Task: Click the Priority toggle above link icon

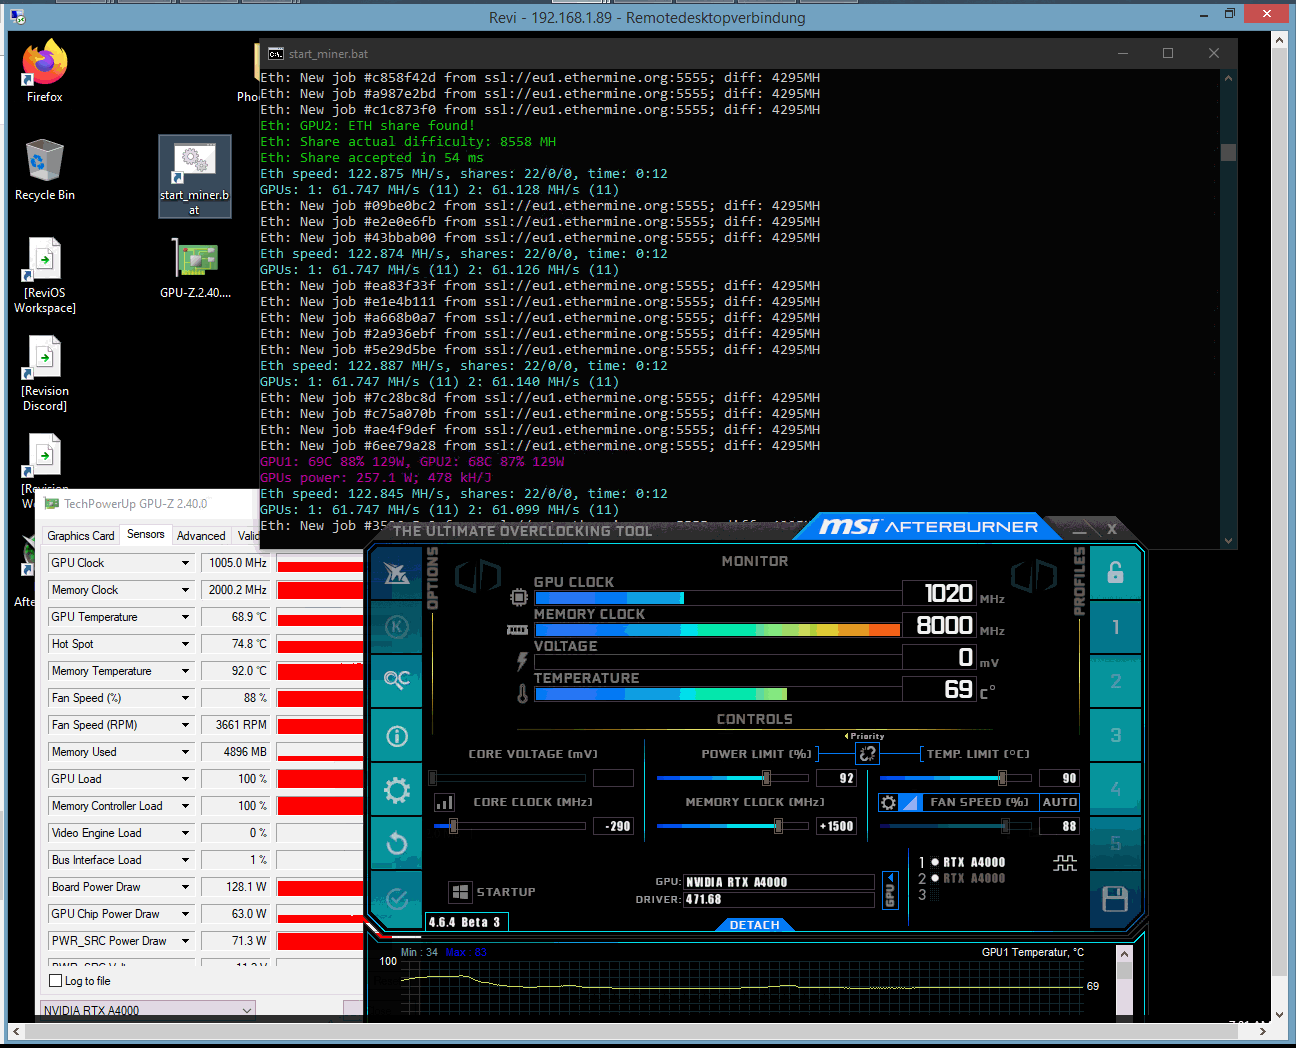Action: click(x=865, y=736)
